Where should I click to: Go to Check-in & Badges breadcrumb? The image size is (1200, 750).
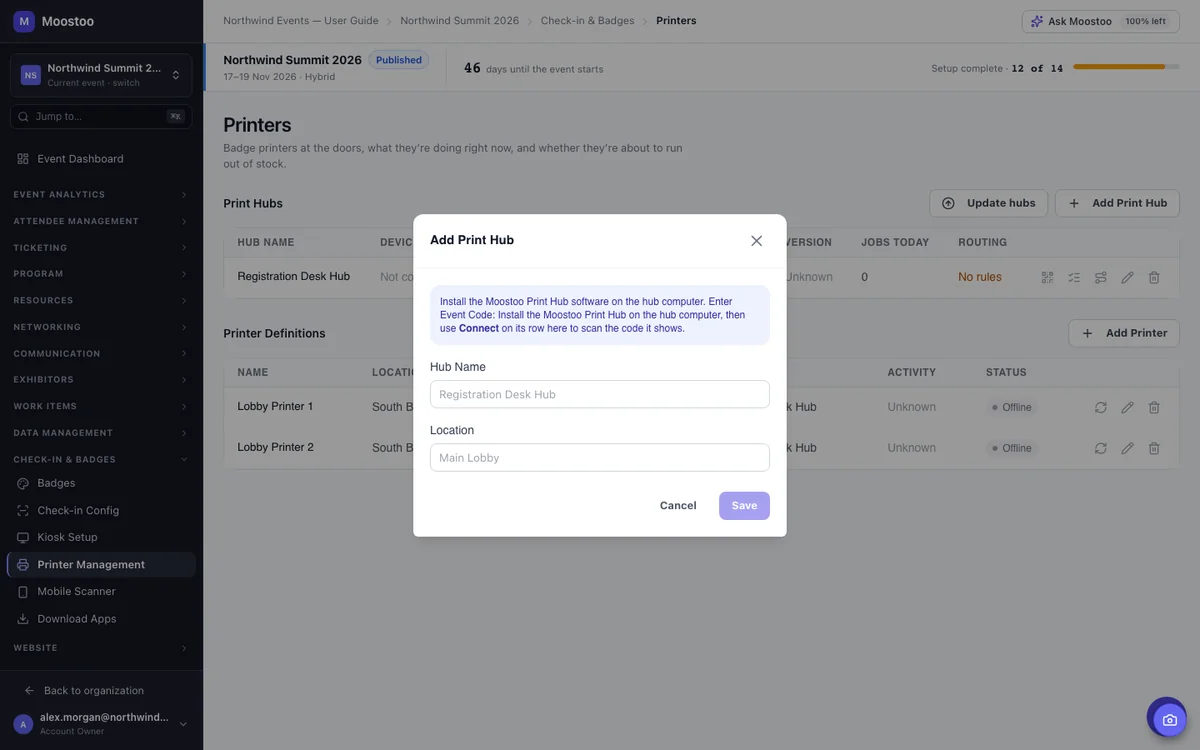pyautogui.click(x=588, y=21)
